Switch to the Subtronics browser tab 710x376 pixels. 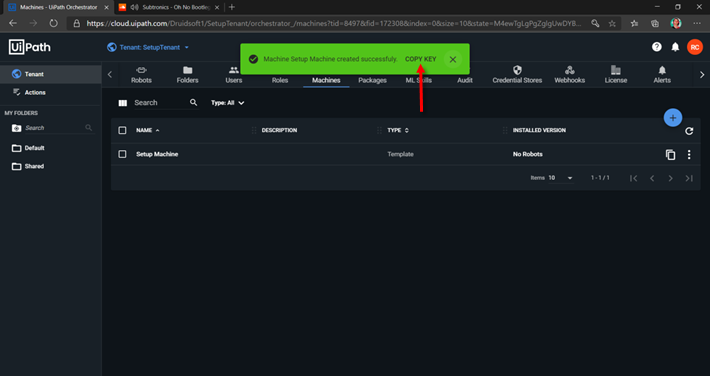click(x=170, y=7)
